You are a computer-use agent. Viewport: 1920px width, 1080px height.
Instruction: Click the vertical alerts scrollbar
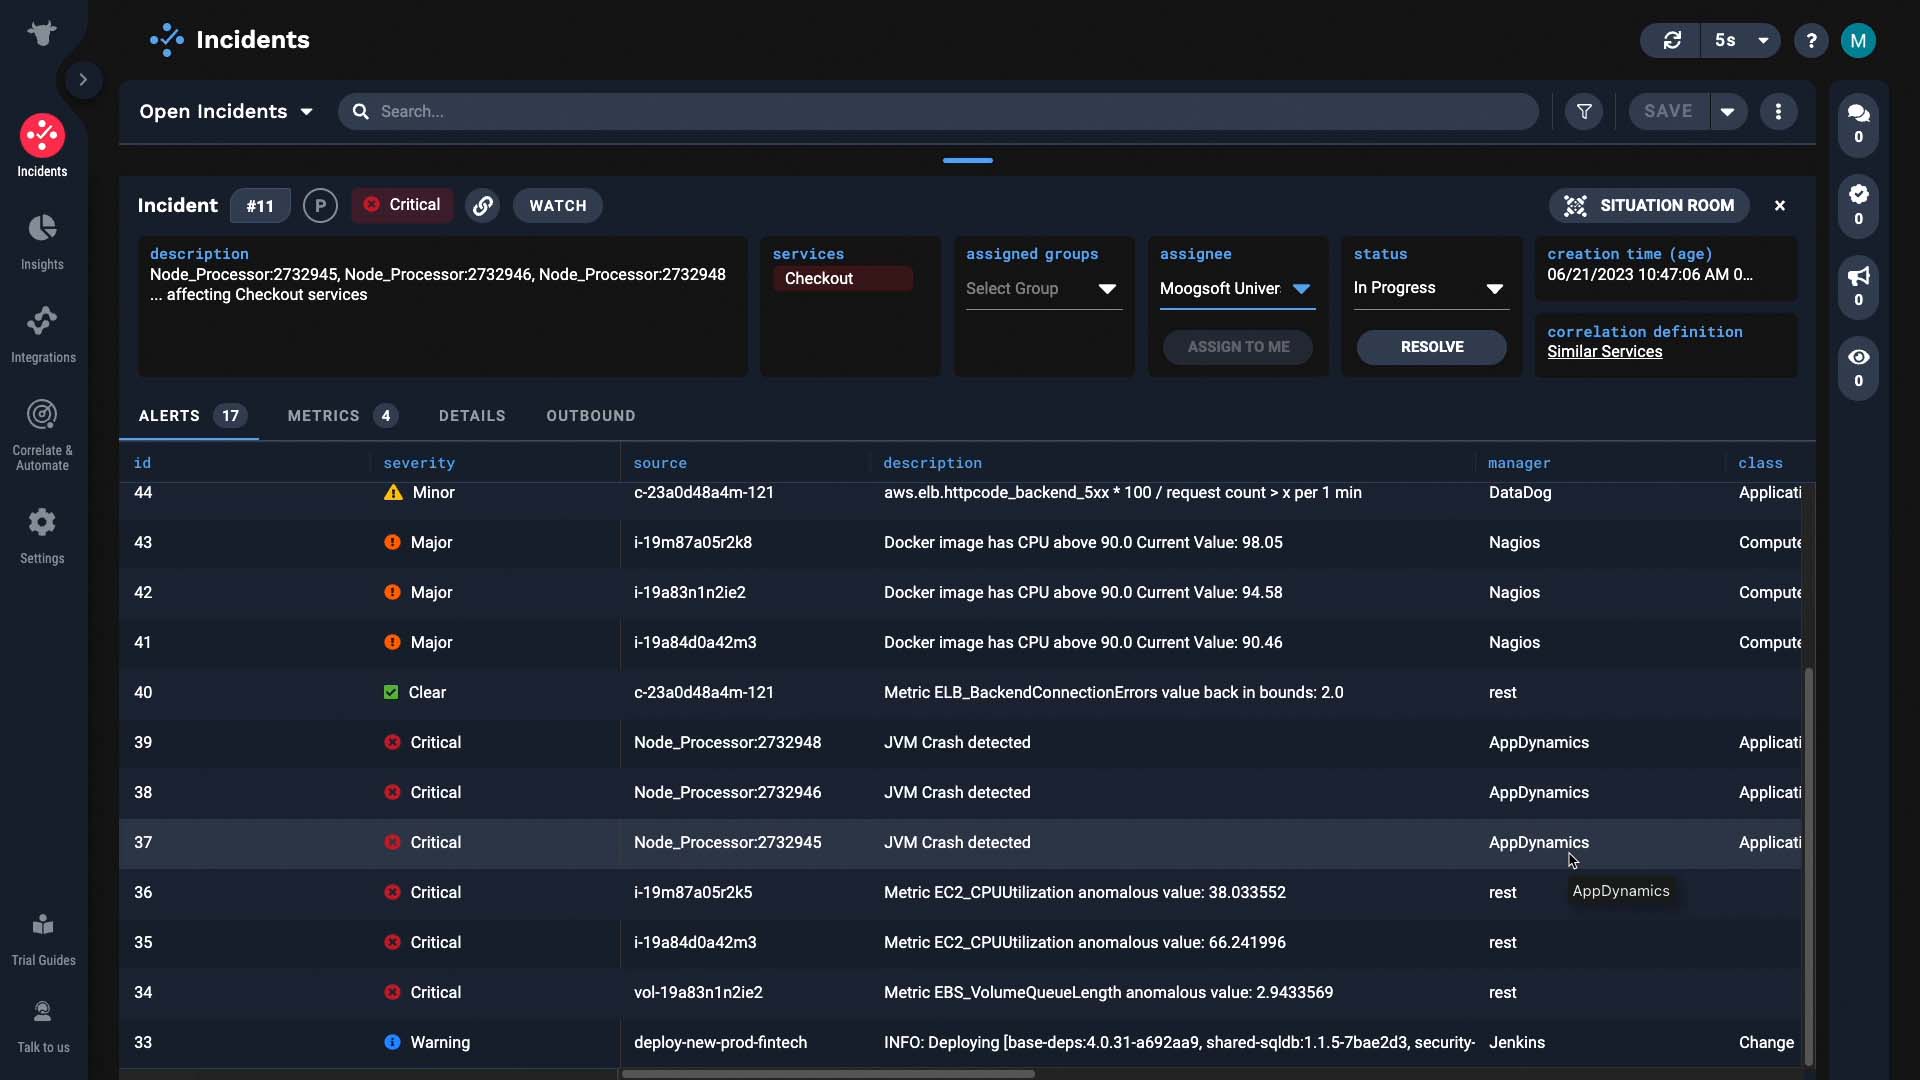click(1808, 868)
